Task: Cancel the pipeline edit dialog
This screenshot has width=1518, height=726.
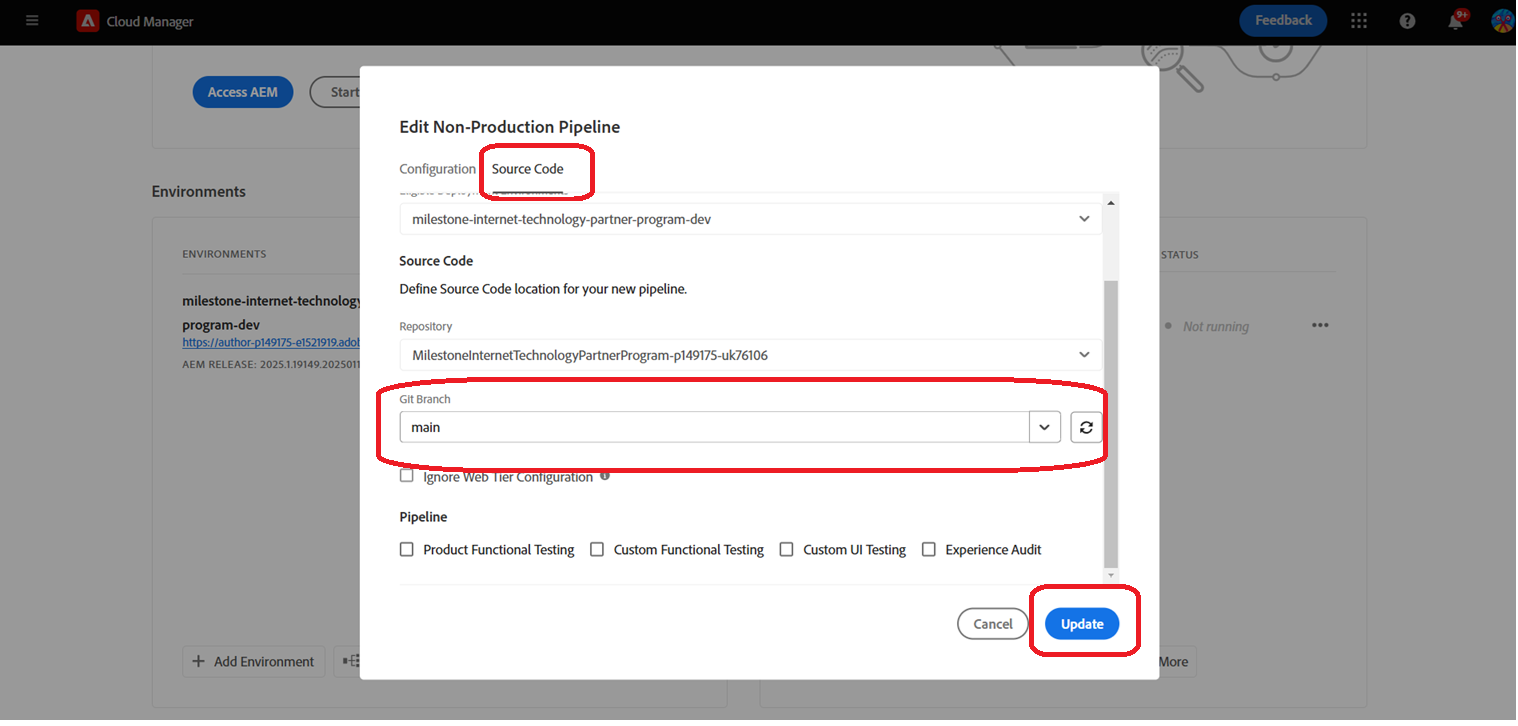Action: click(x=993, y=624)
